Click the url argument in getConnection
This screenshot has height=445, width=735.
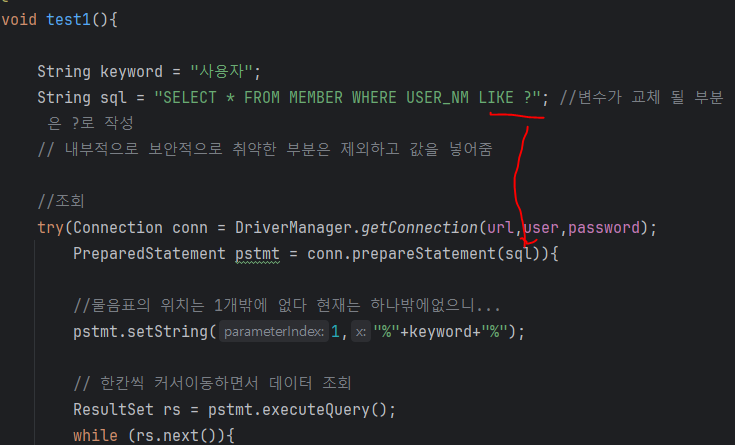tap(500, 228)
